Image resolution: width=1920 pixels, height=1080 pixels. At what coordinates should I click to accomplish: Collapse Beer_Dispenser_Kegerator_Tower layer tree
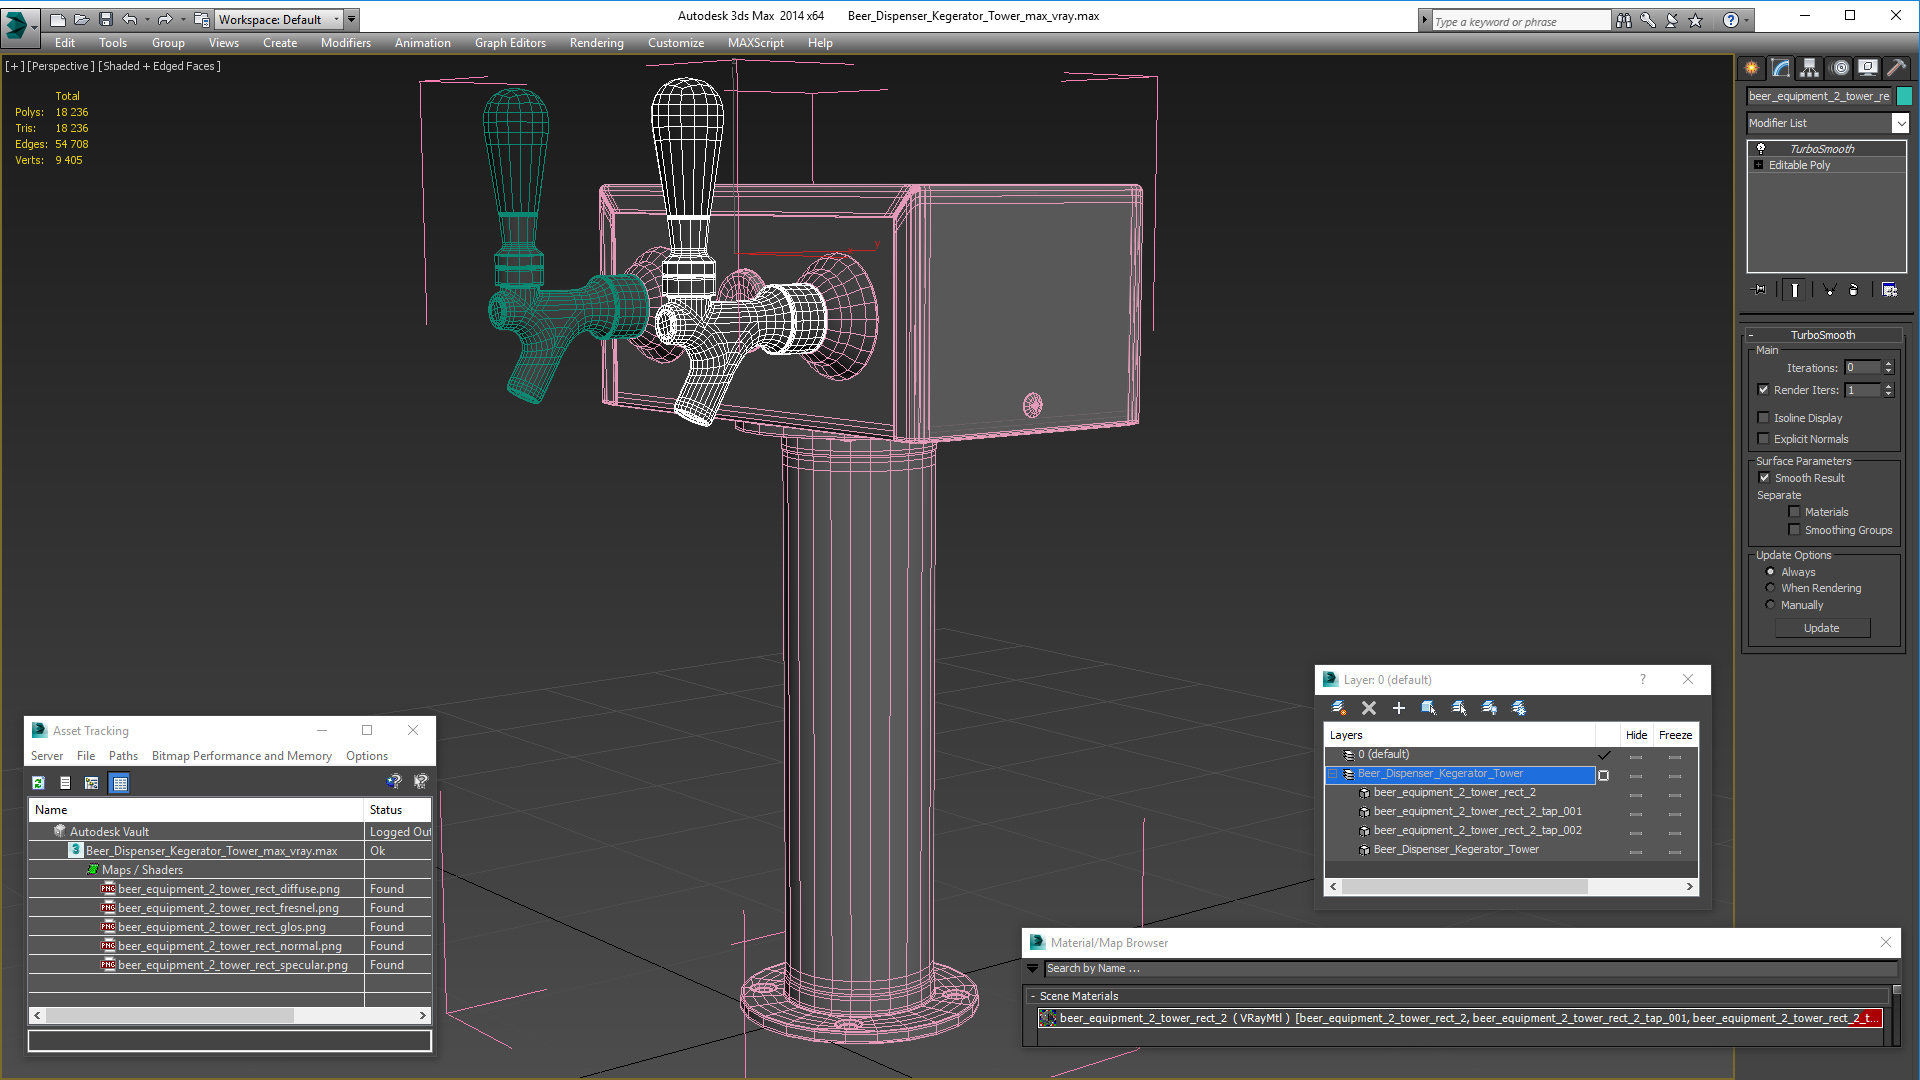point(1333,774)
